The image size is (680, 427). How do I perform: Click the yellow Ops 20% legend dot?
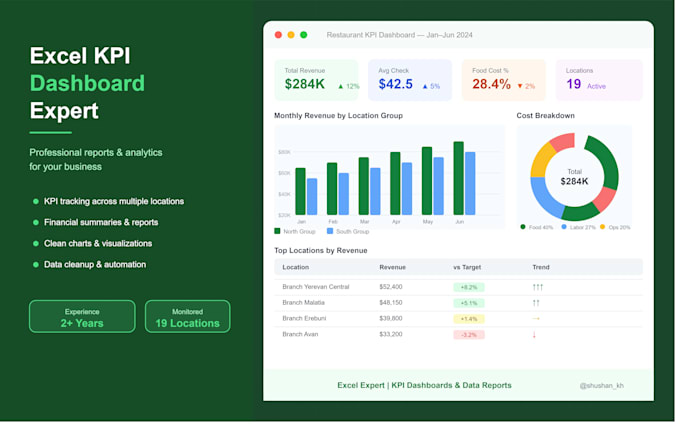pos(602,227)
